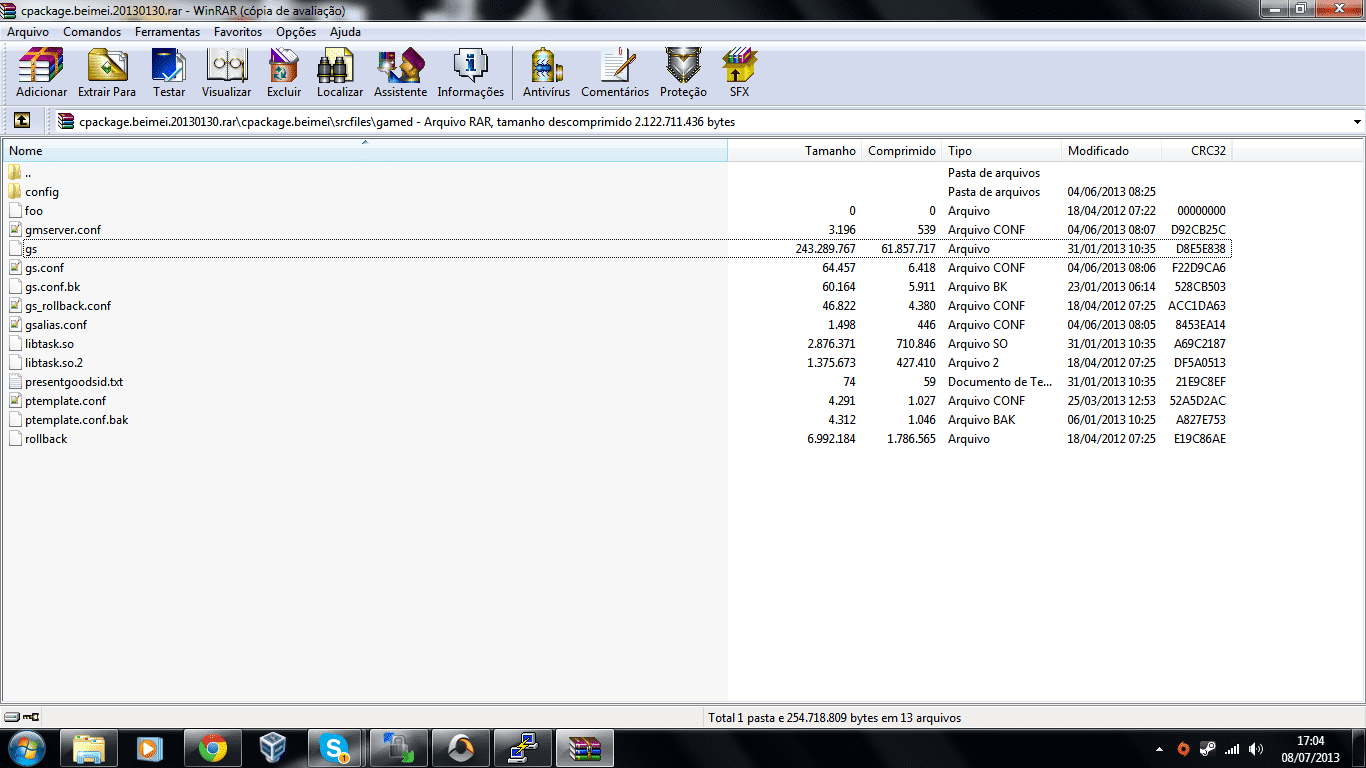Go up one folder level icon
Screen dimensions: 1366x768
pos(22,121)
